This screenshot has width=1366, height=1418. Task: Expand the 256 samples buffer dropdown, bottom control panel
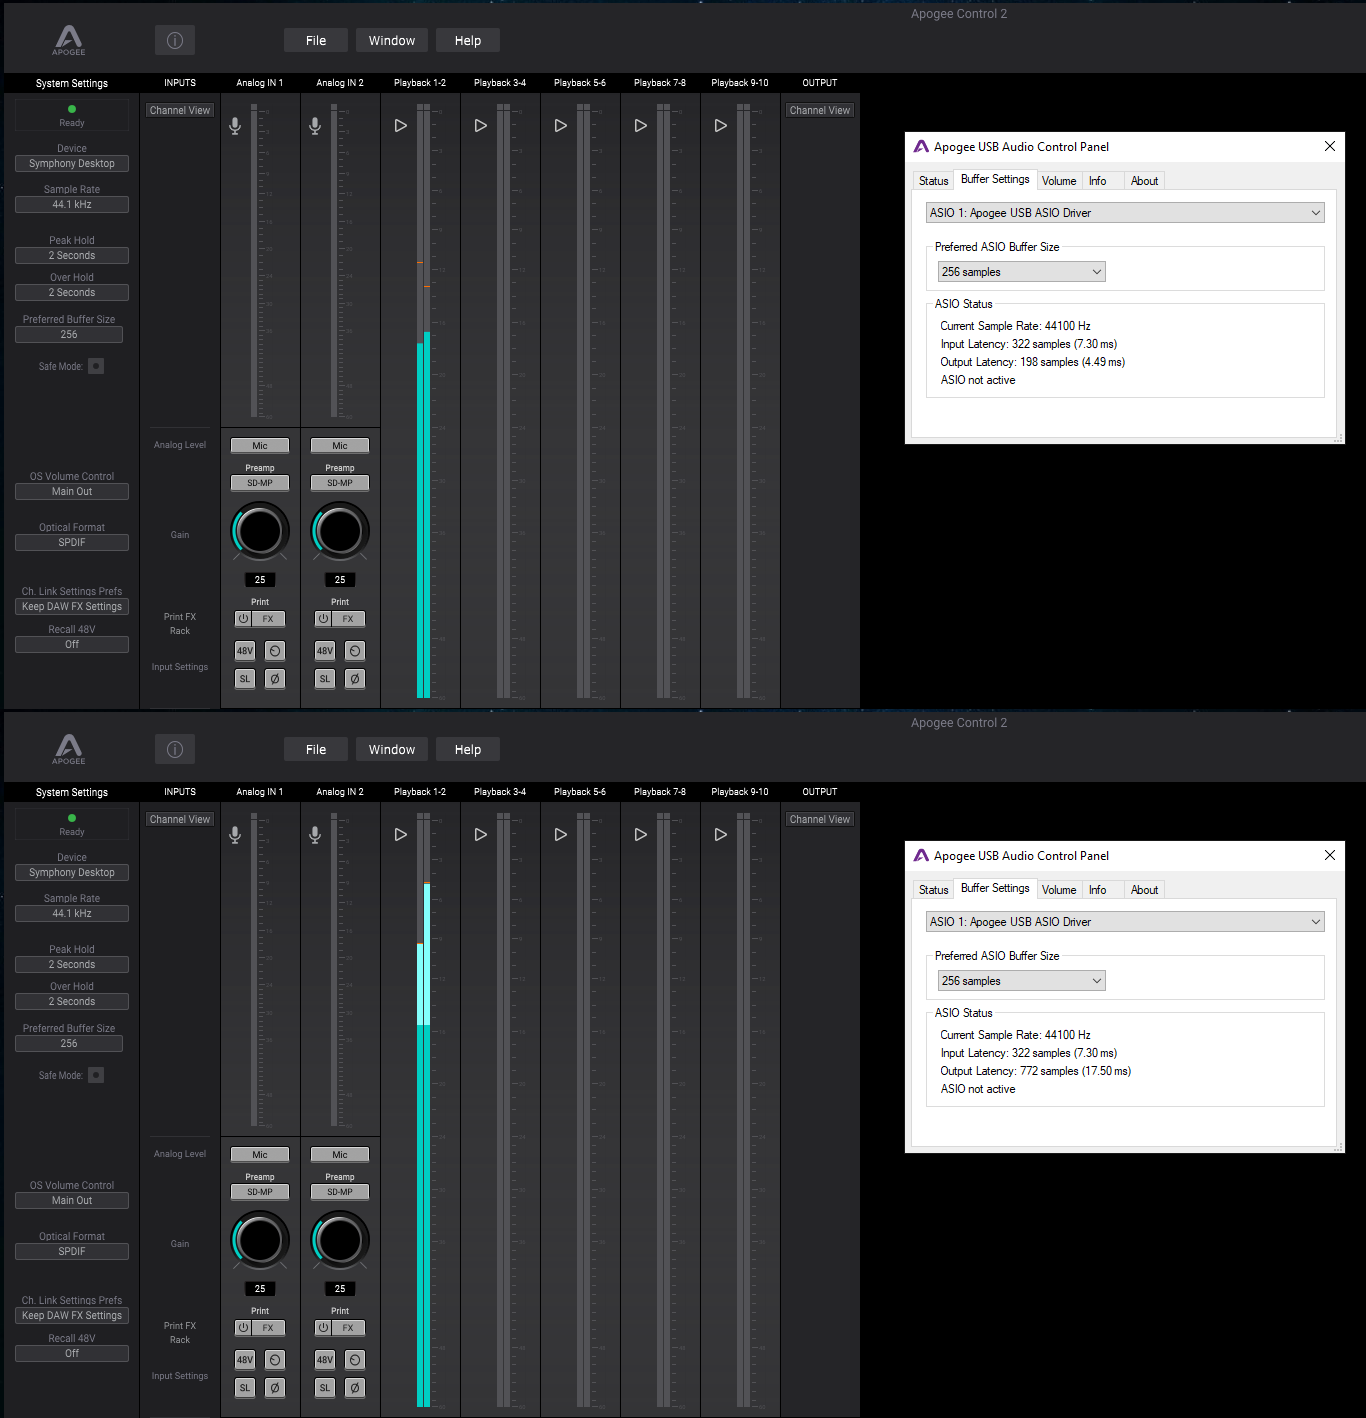pos(1021,981)
